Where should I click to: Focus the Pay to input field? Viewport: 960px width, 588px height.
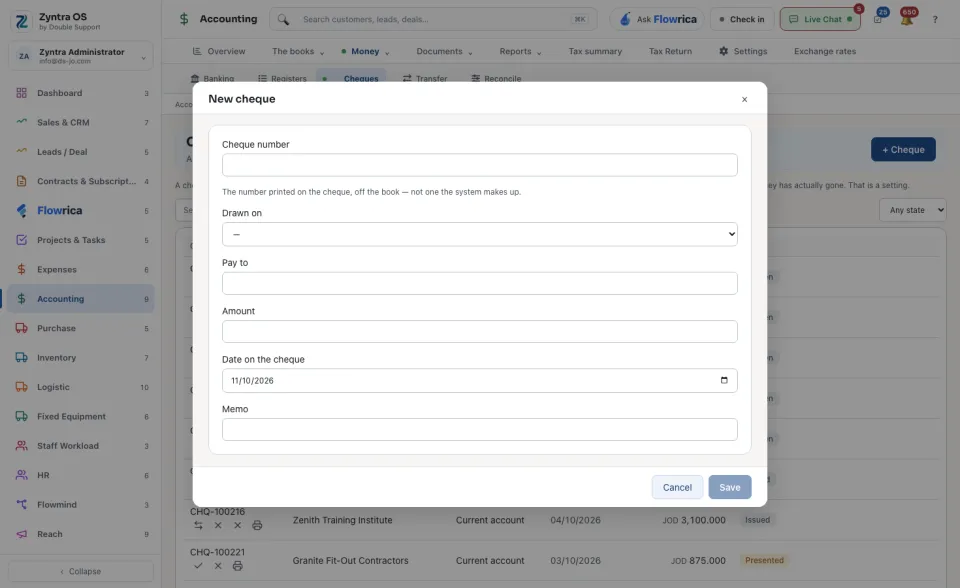coord(480,283)
